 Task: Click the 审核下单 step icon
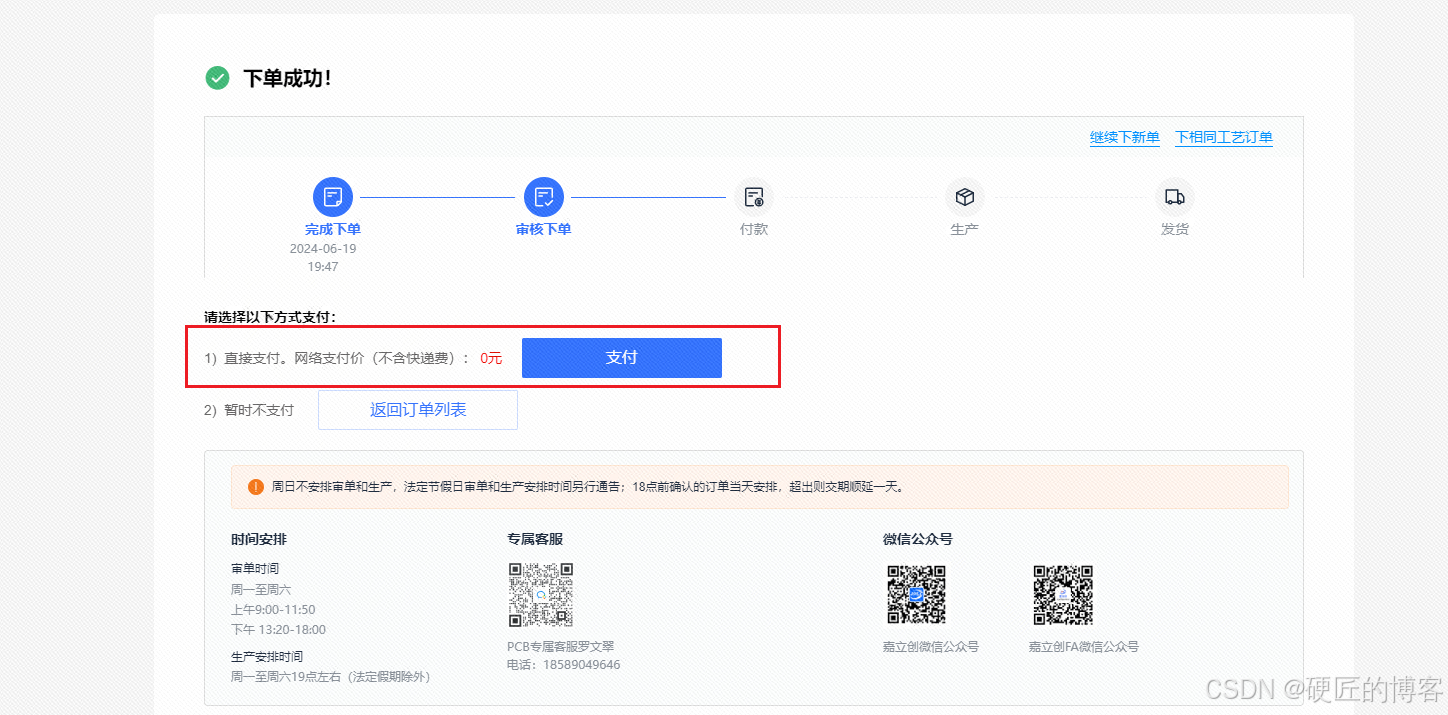click(x=544, y=197)
